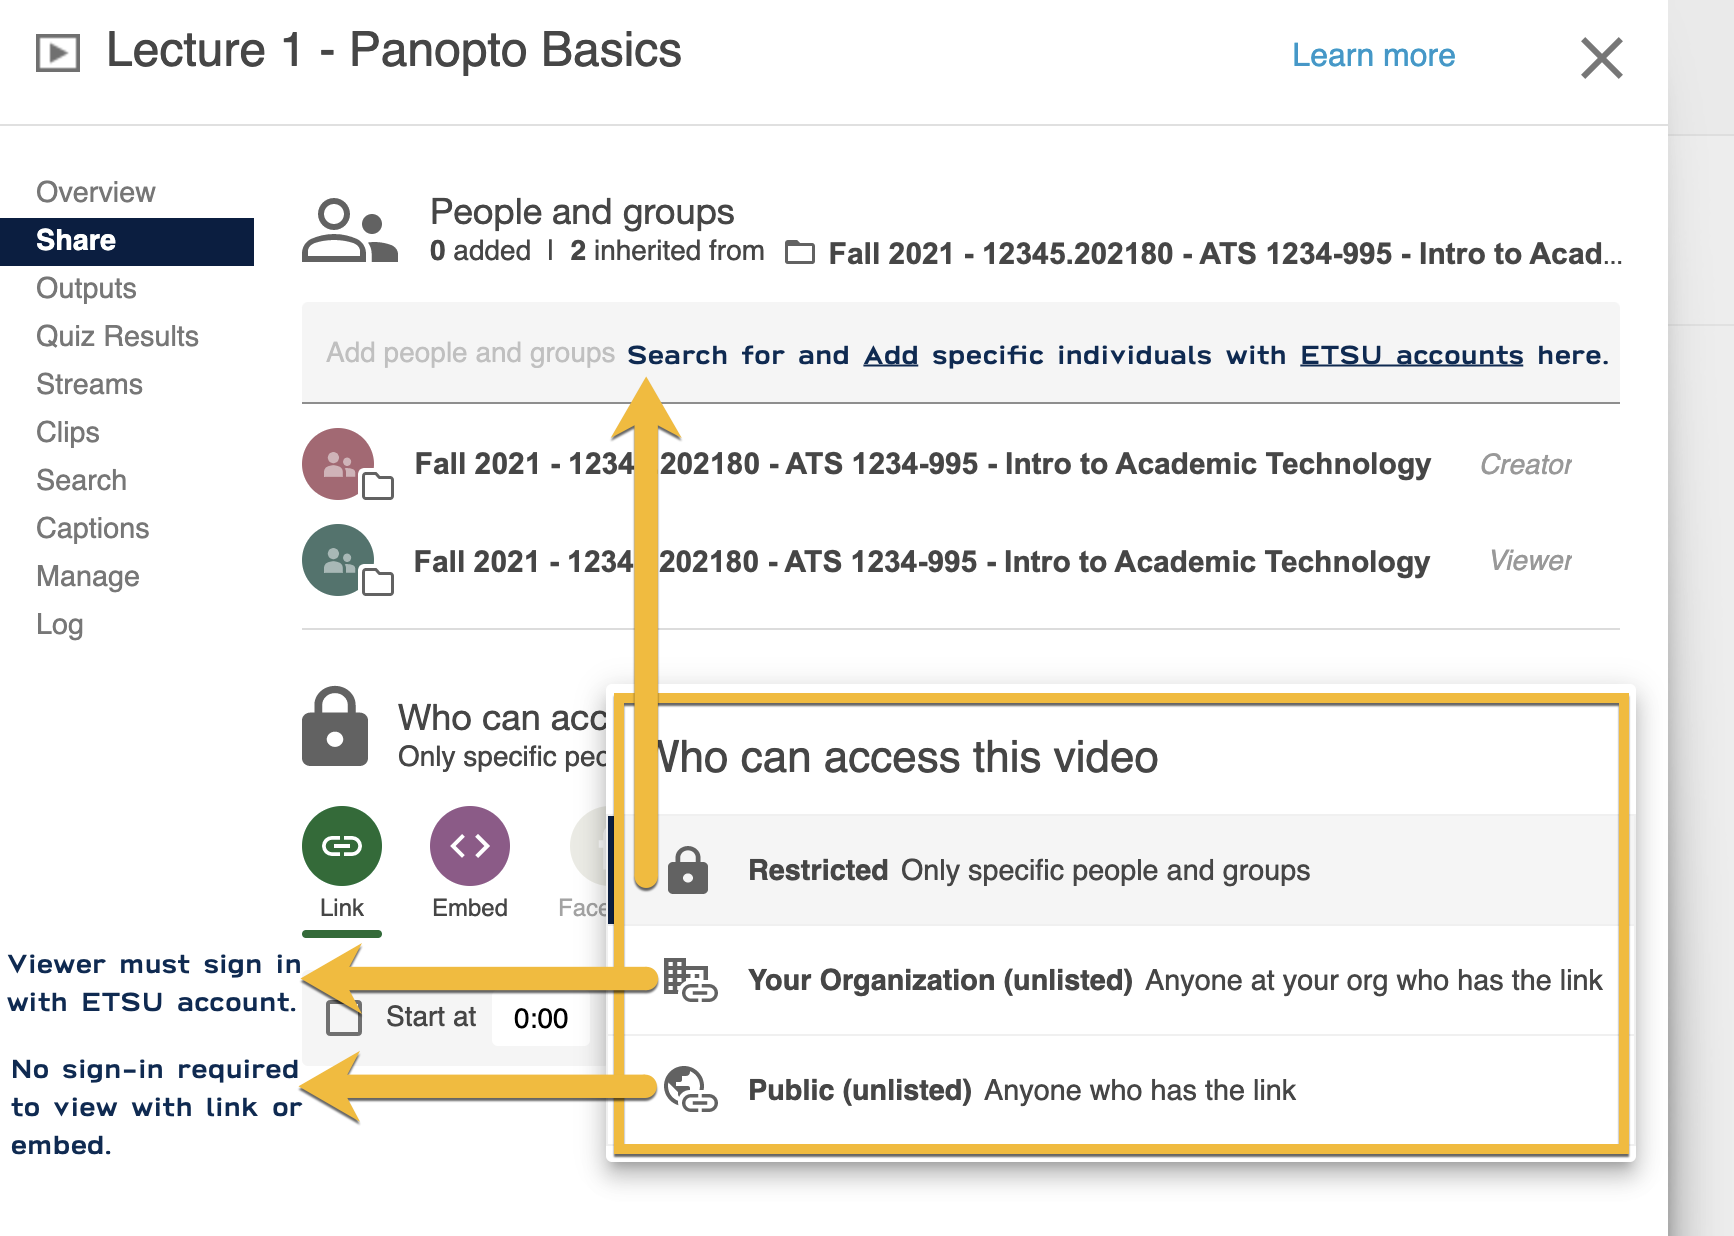Click the green Viewer group avatar
Viewport: 1734px width, 1236px height.
[x=339, y=560]
